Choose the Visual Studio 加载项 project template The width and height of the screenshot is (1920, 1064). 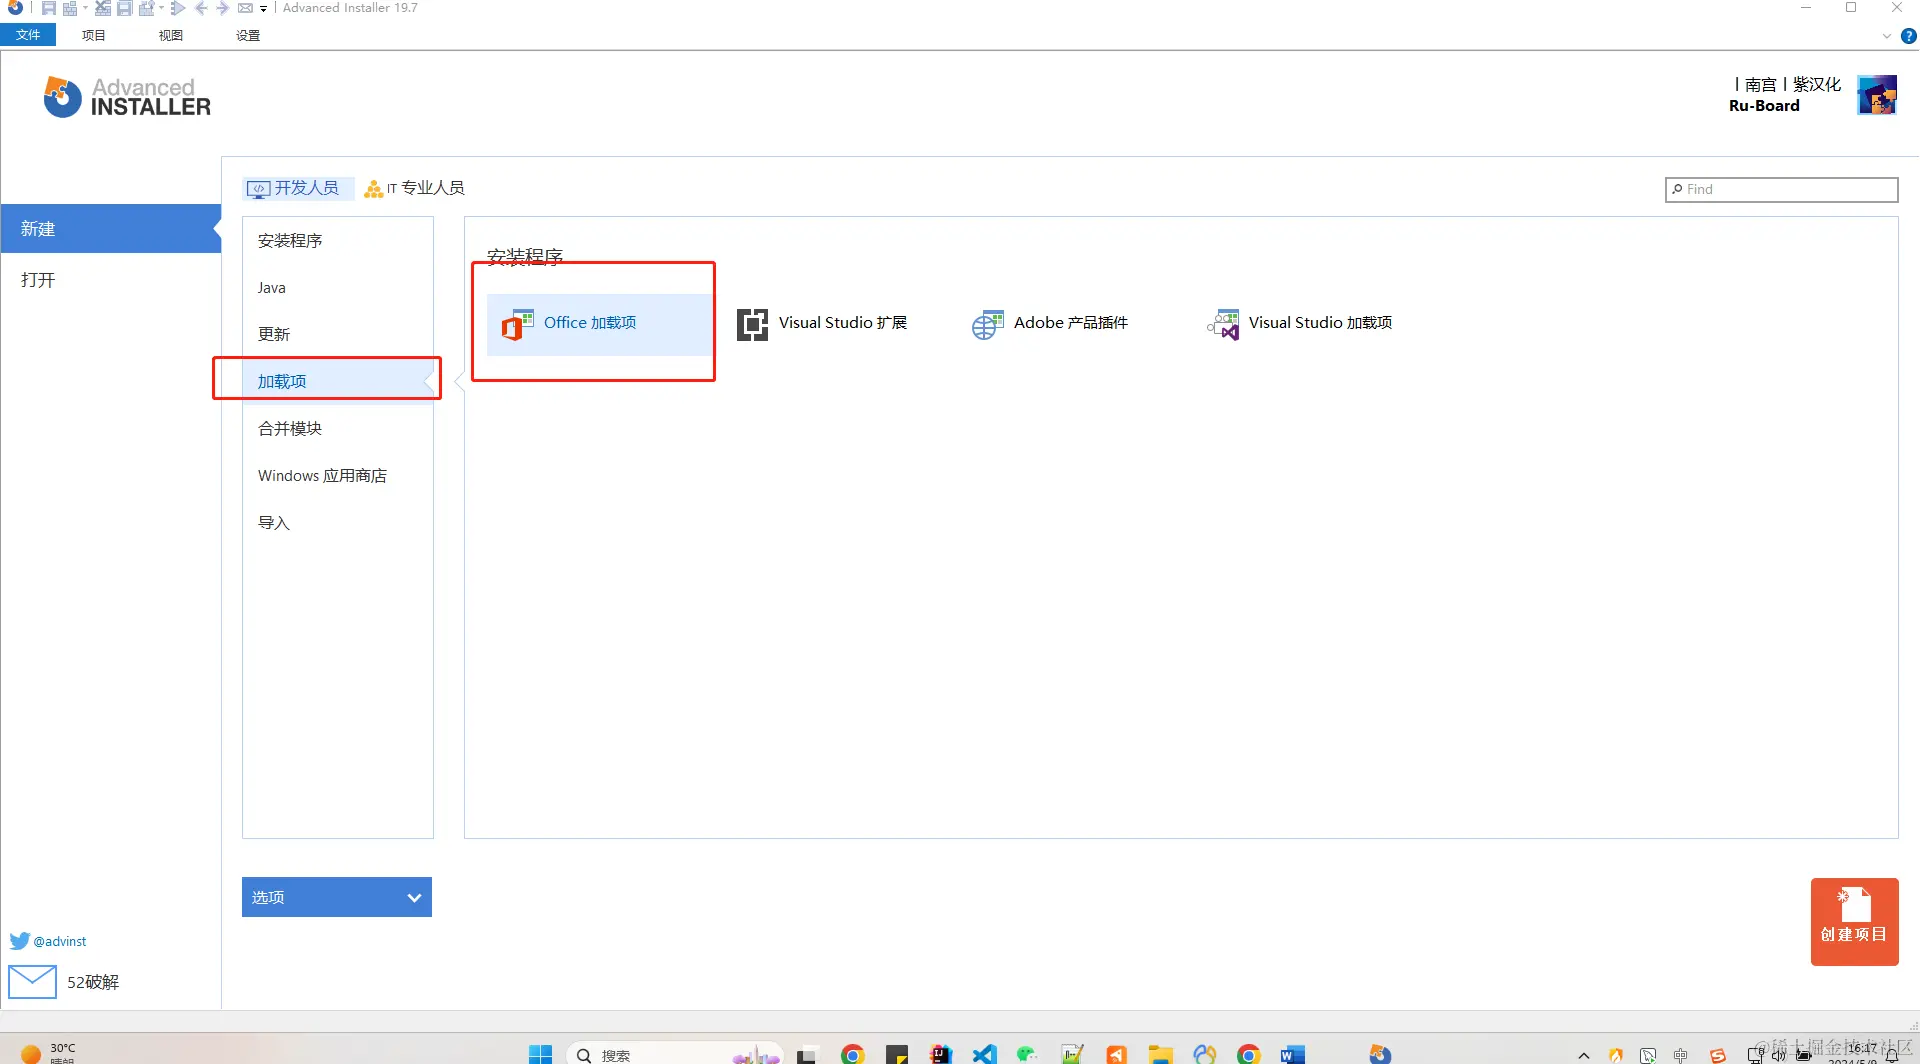1300,323
